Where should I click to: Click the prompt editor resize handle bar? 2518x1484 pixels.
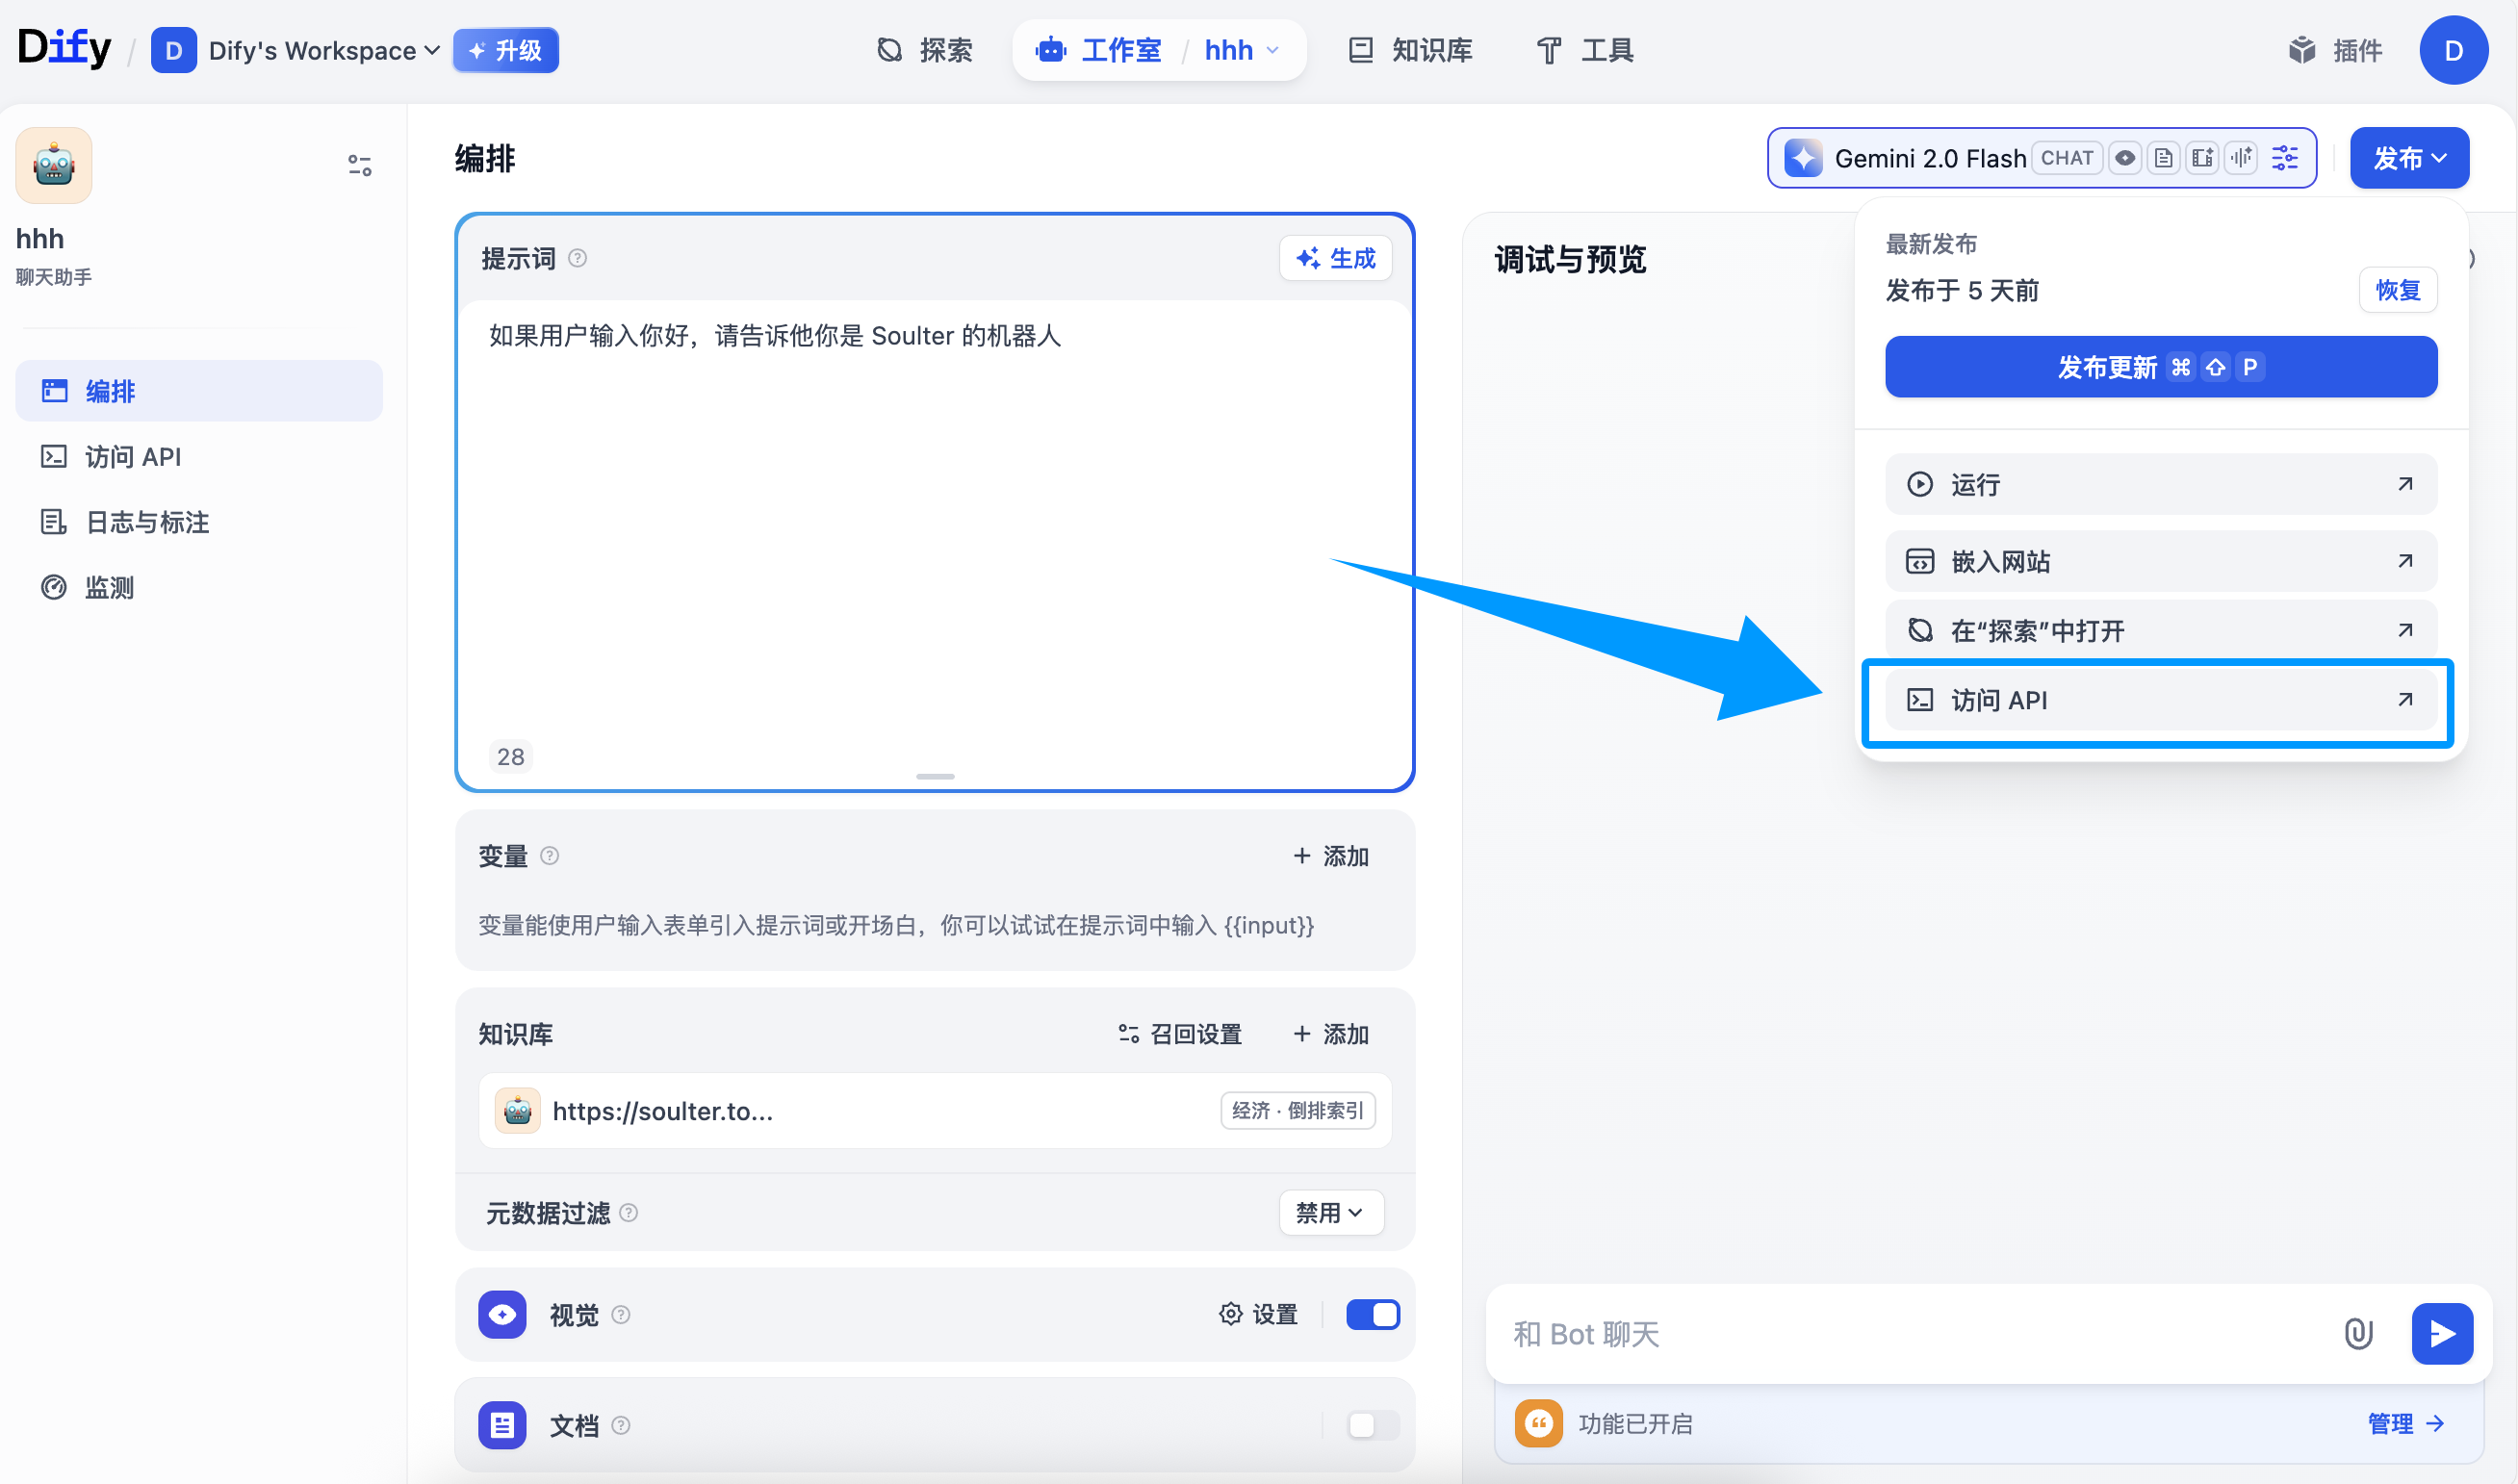click(x=934, y=776)
